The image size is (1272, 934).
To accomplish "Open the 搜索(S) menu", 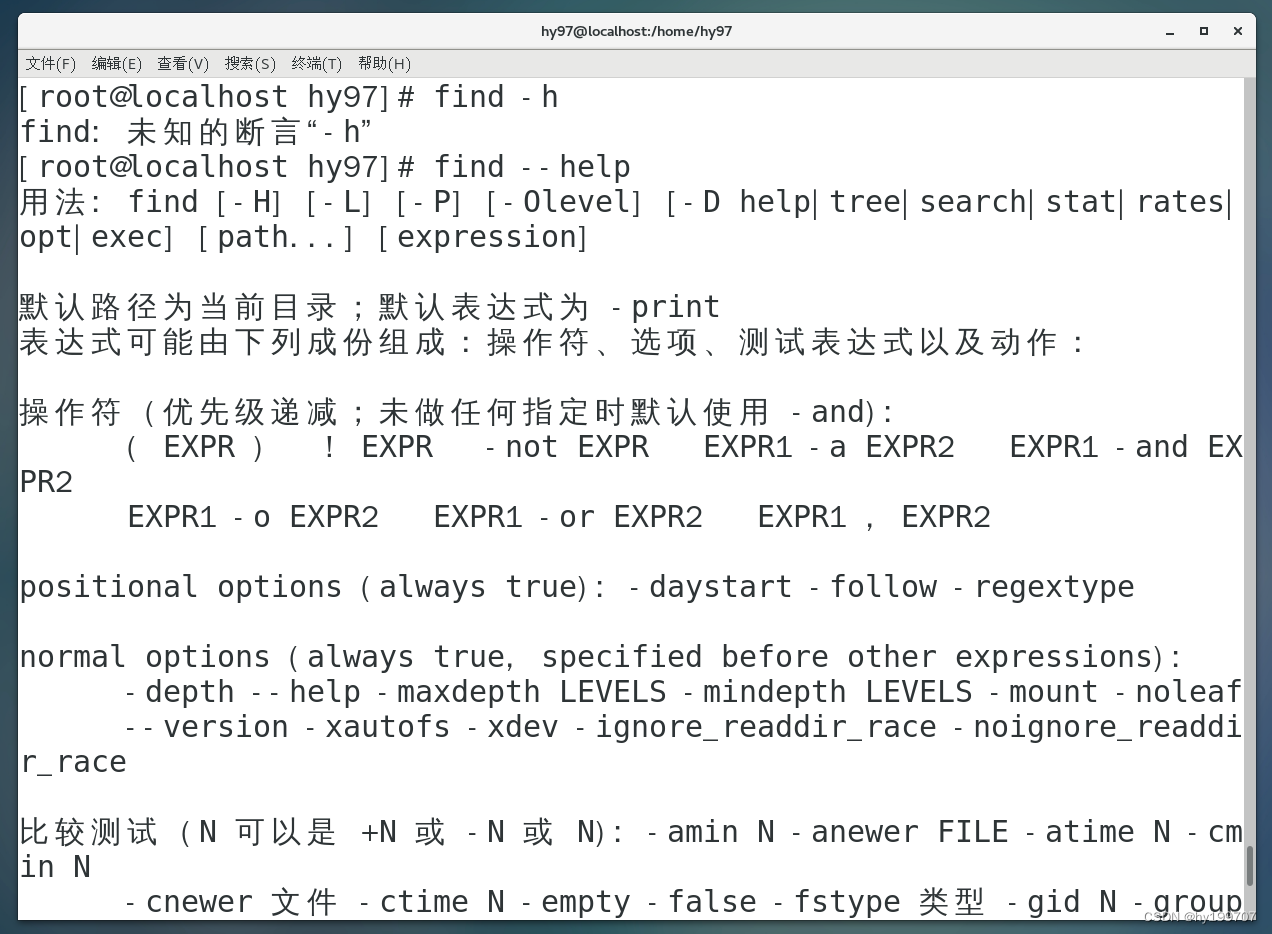I will point(249,63).
